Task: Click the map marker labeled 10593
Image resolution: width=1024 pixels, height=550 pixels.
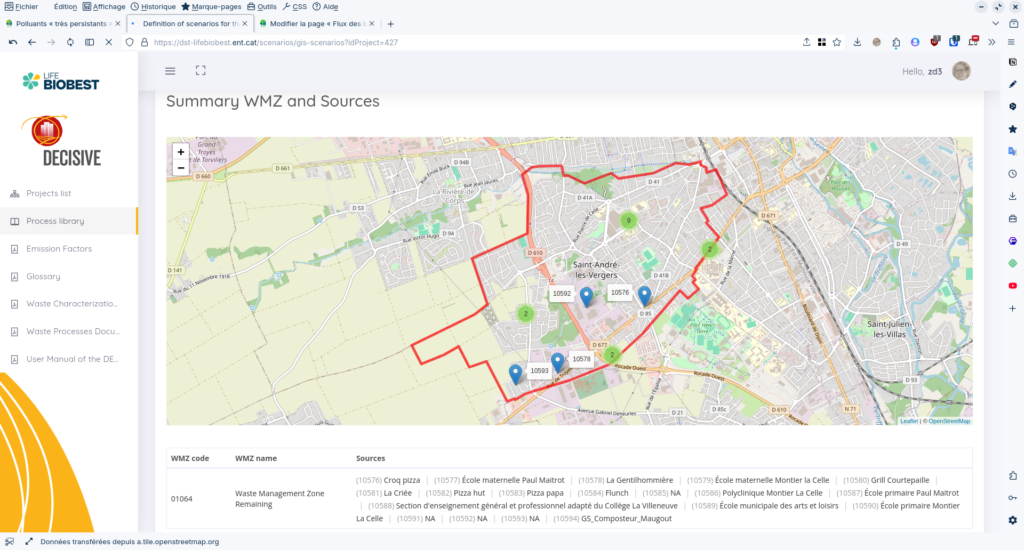Action: [x=515, y=373]
